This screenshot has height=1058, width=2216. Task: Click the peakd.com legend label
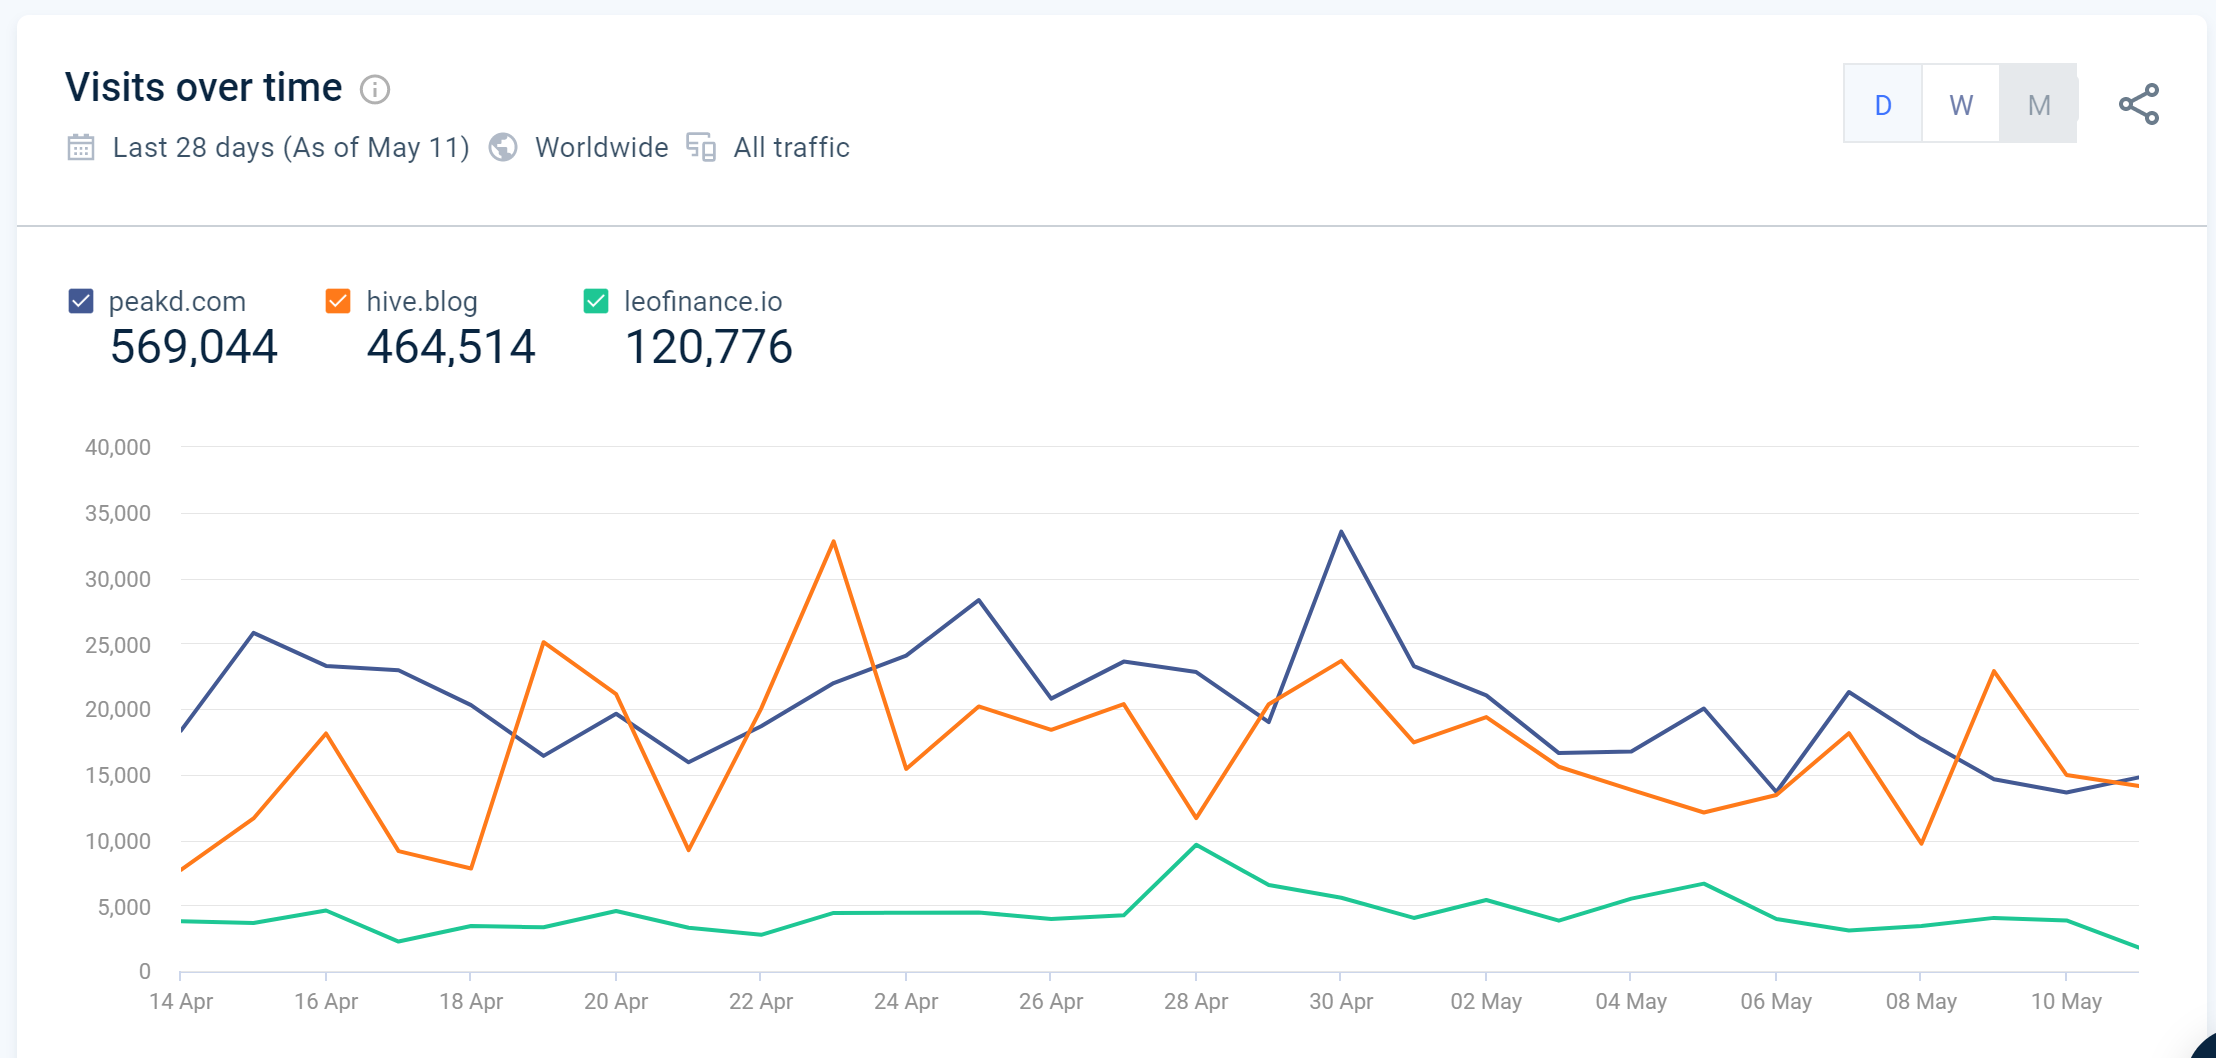click(177, 301)
